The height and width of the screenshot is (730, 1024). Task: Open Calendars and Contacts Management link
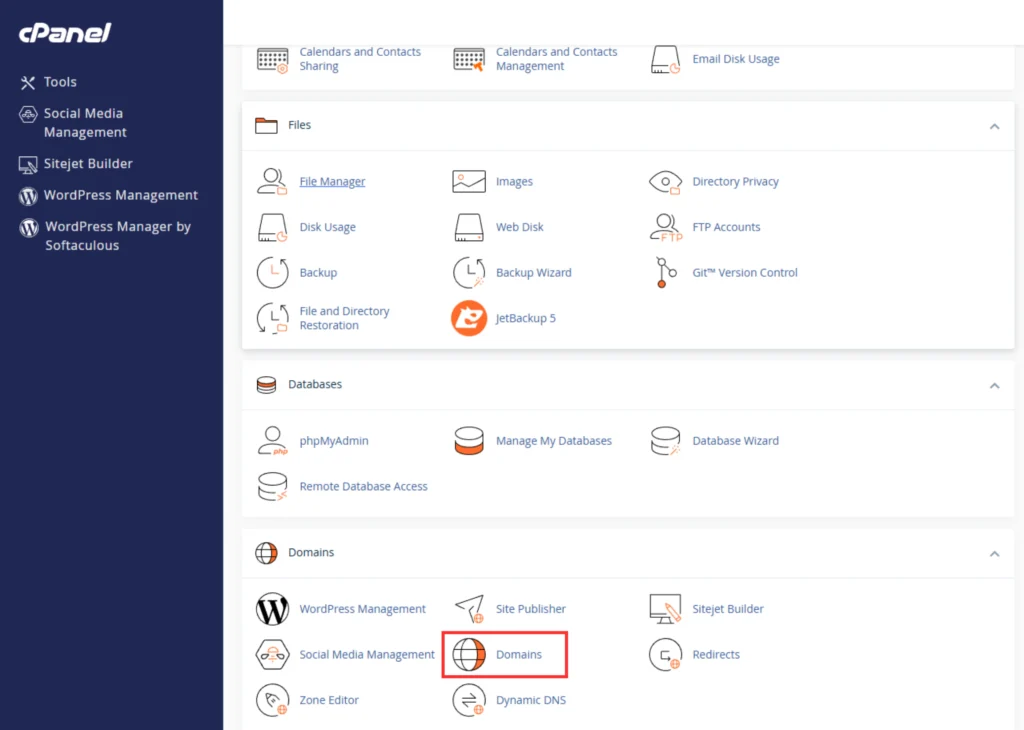556,59
